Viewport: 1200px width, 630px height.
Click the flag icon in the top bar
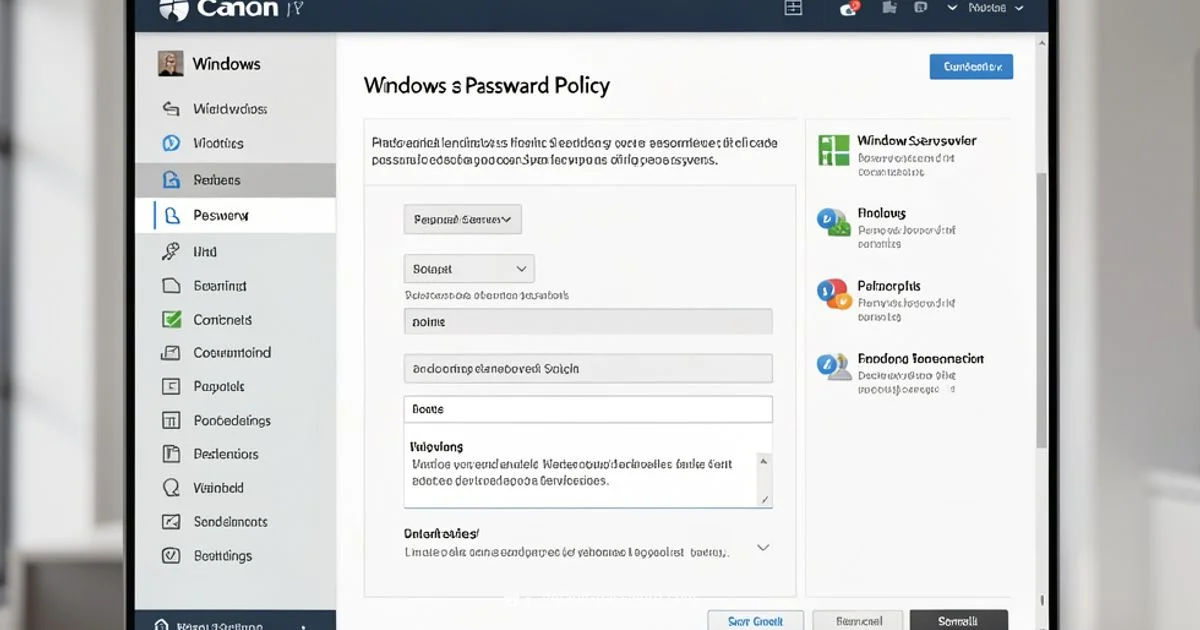tap(888, 8)
